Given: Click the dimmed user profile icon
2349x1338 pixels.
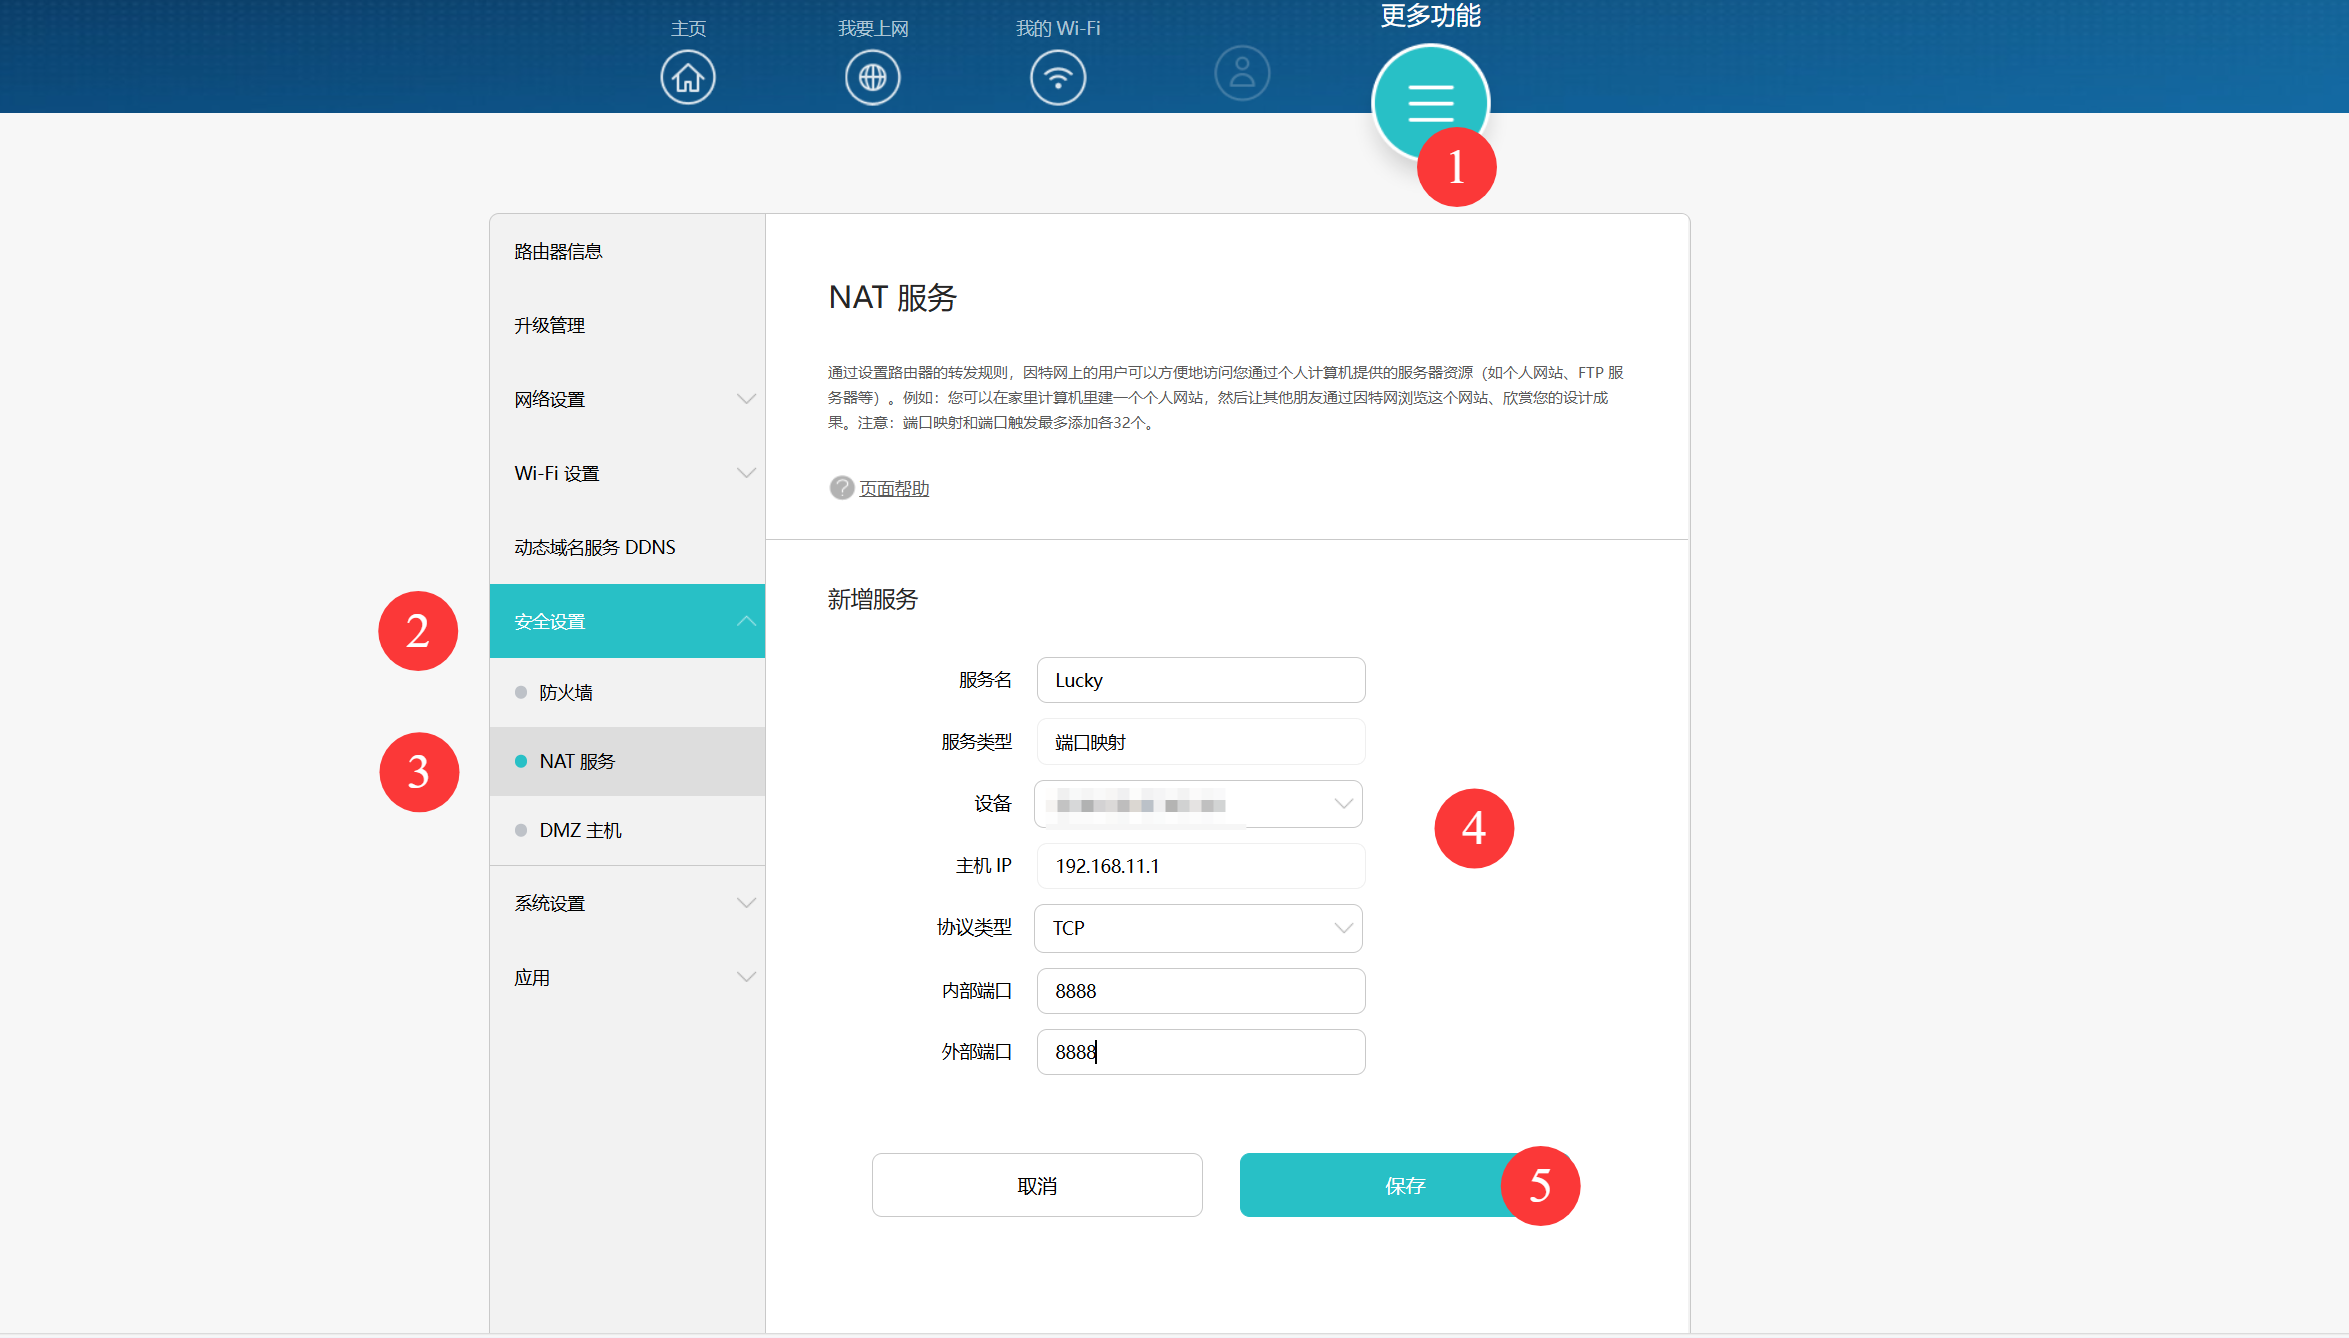Looking at the screenshot, I should [x=1242, y=73].
